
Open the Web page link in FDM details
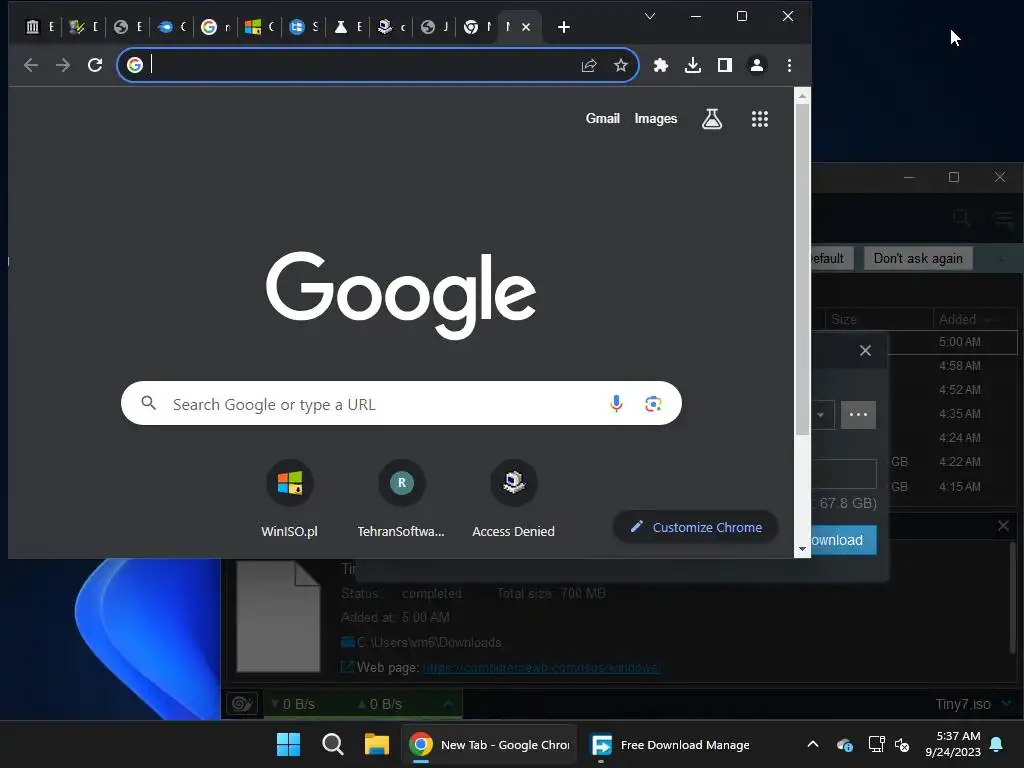tap(541, 667)
